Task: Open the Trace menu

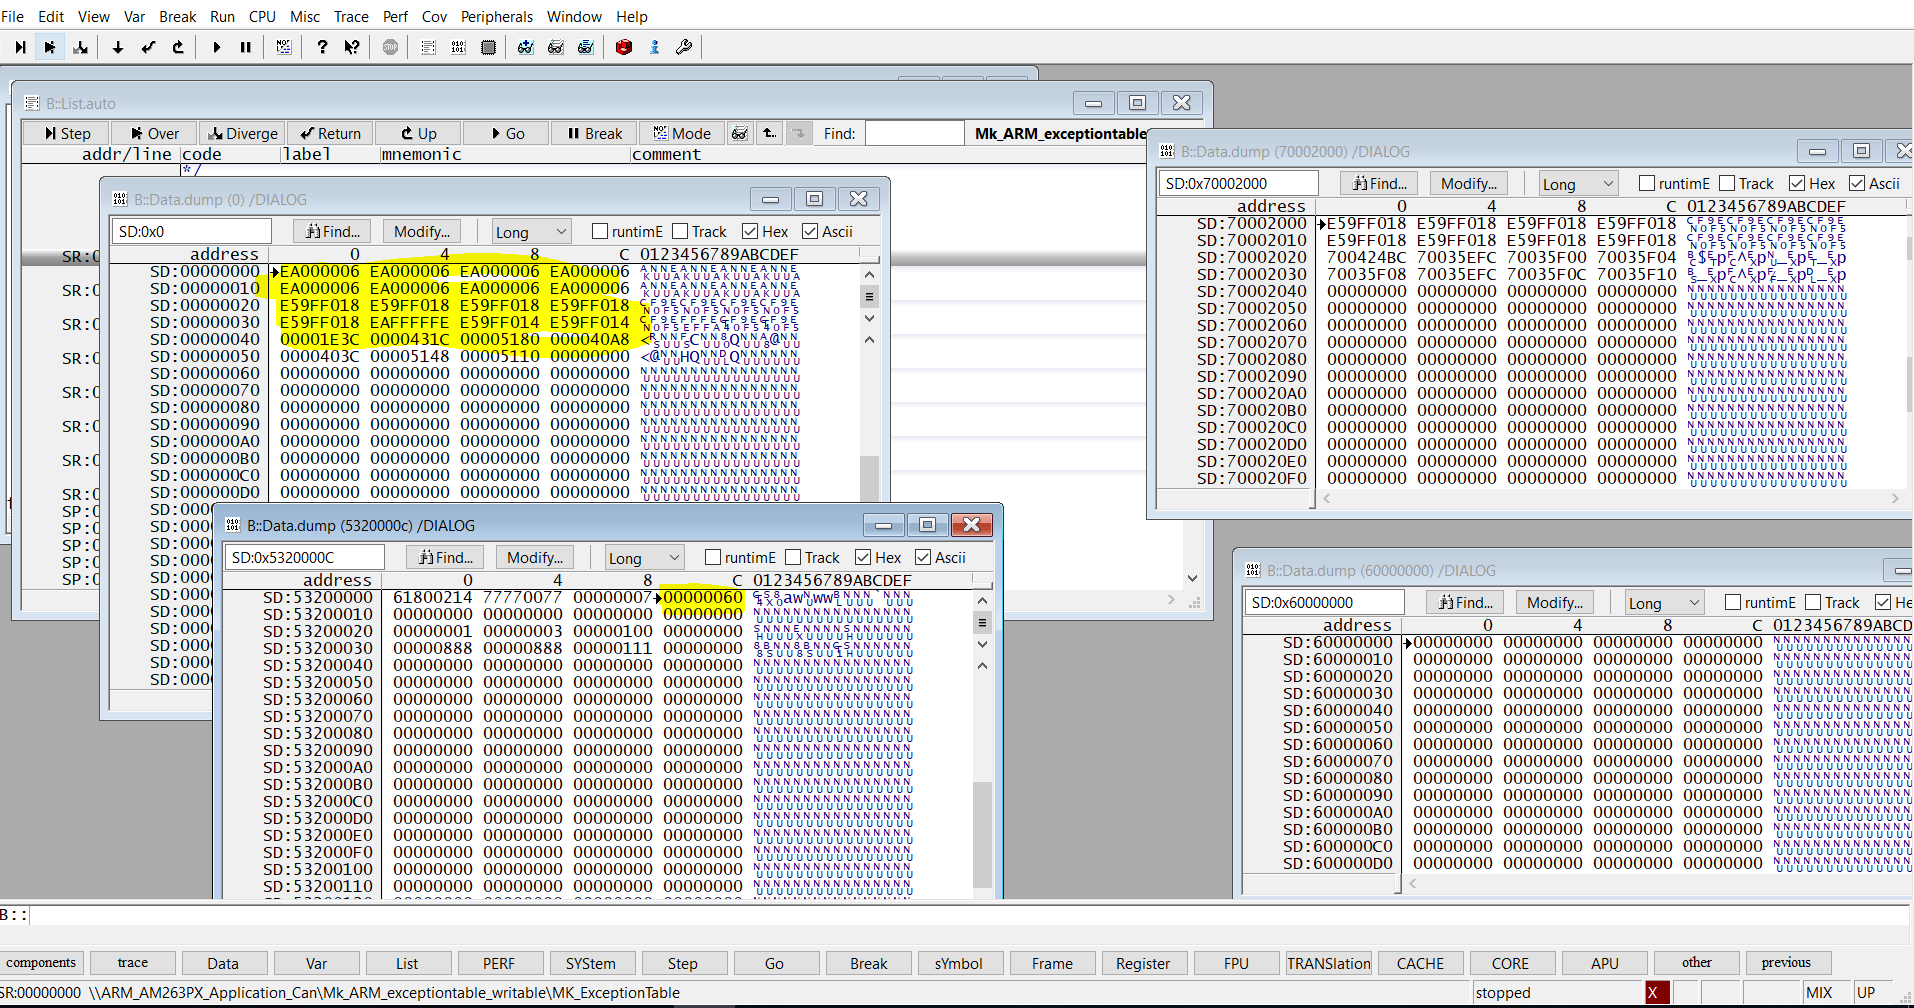Action: (351, 16)
